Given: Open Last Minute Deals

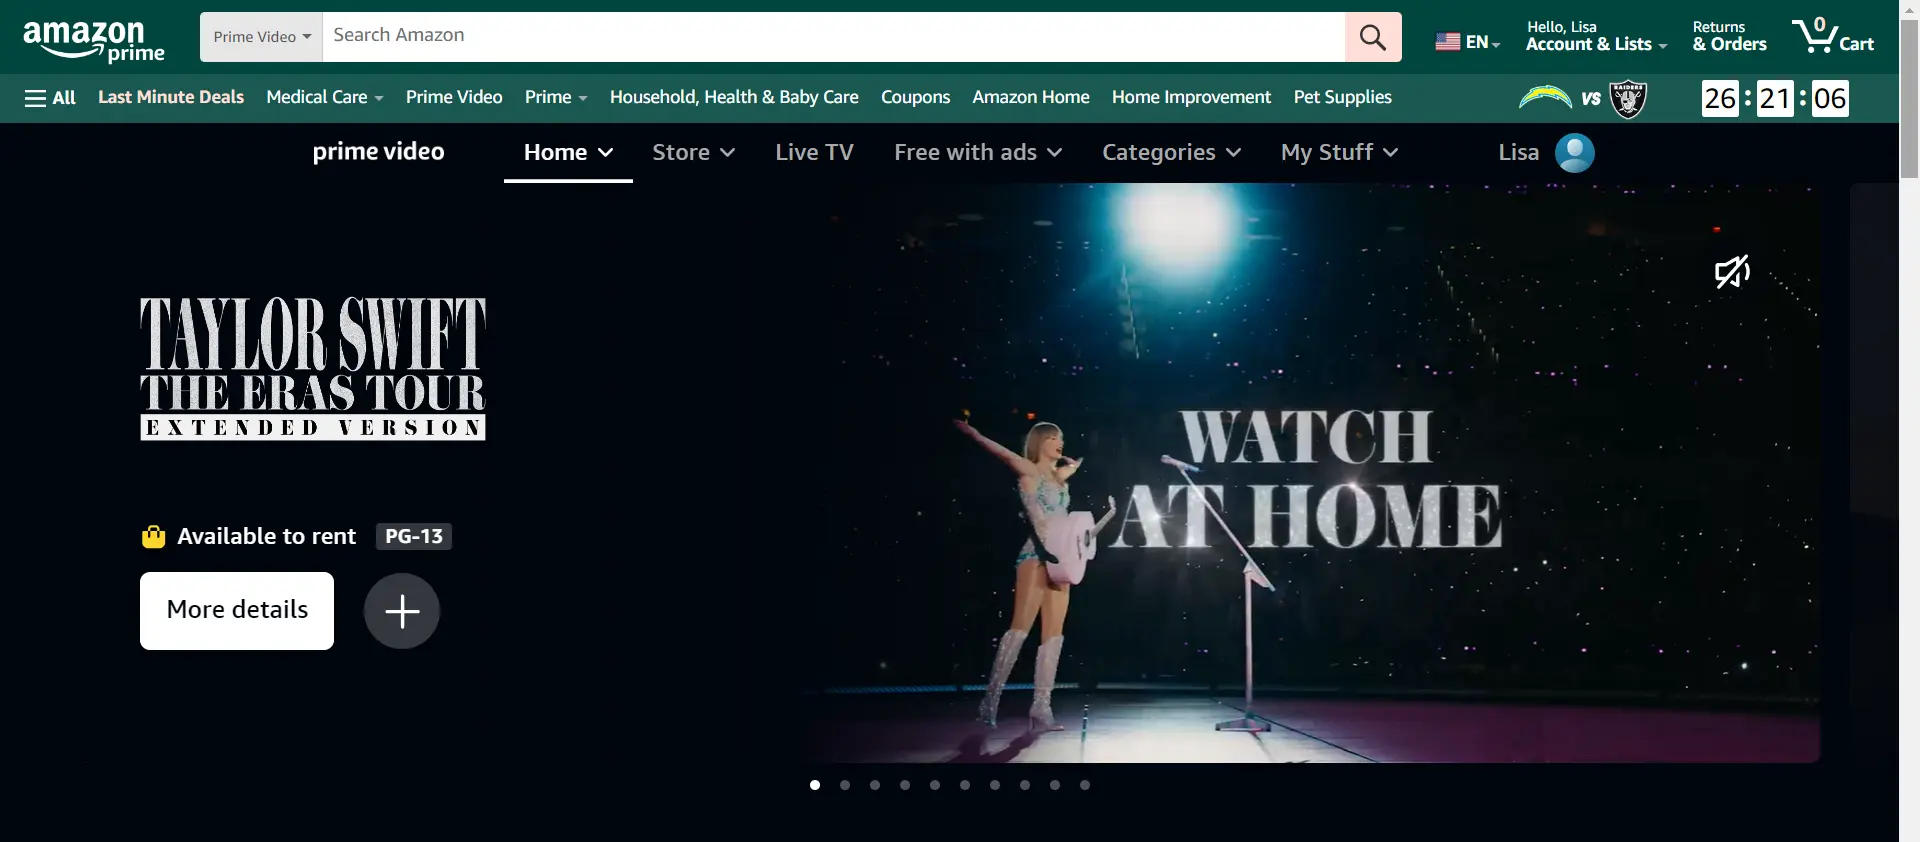Looking at the screenshot, I should [171, 97].
